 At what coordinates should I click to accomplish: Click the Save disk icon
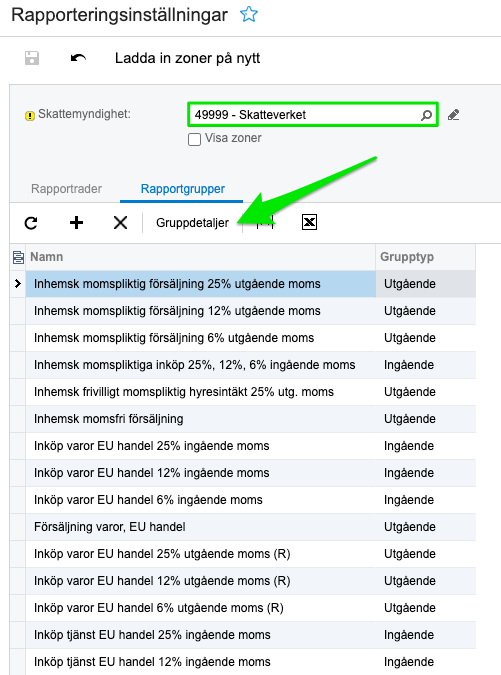pyautogui.click(x=32, y=58)
